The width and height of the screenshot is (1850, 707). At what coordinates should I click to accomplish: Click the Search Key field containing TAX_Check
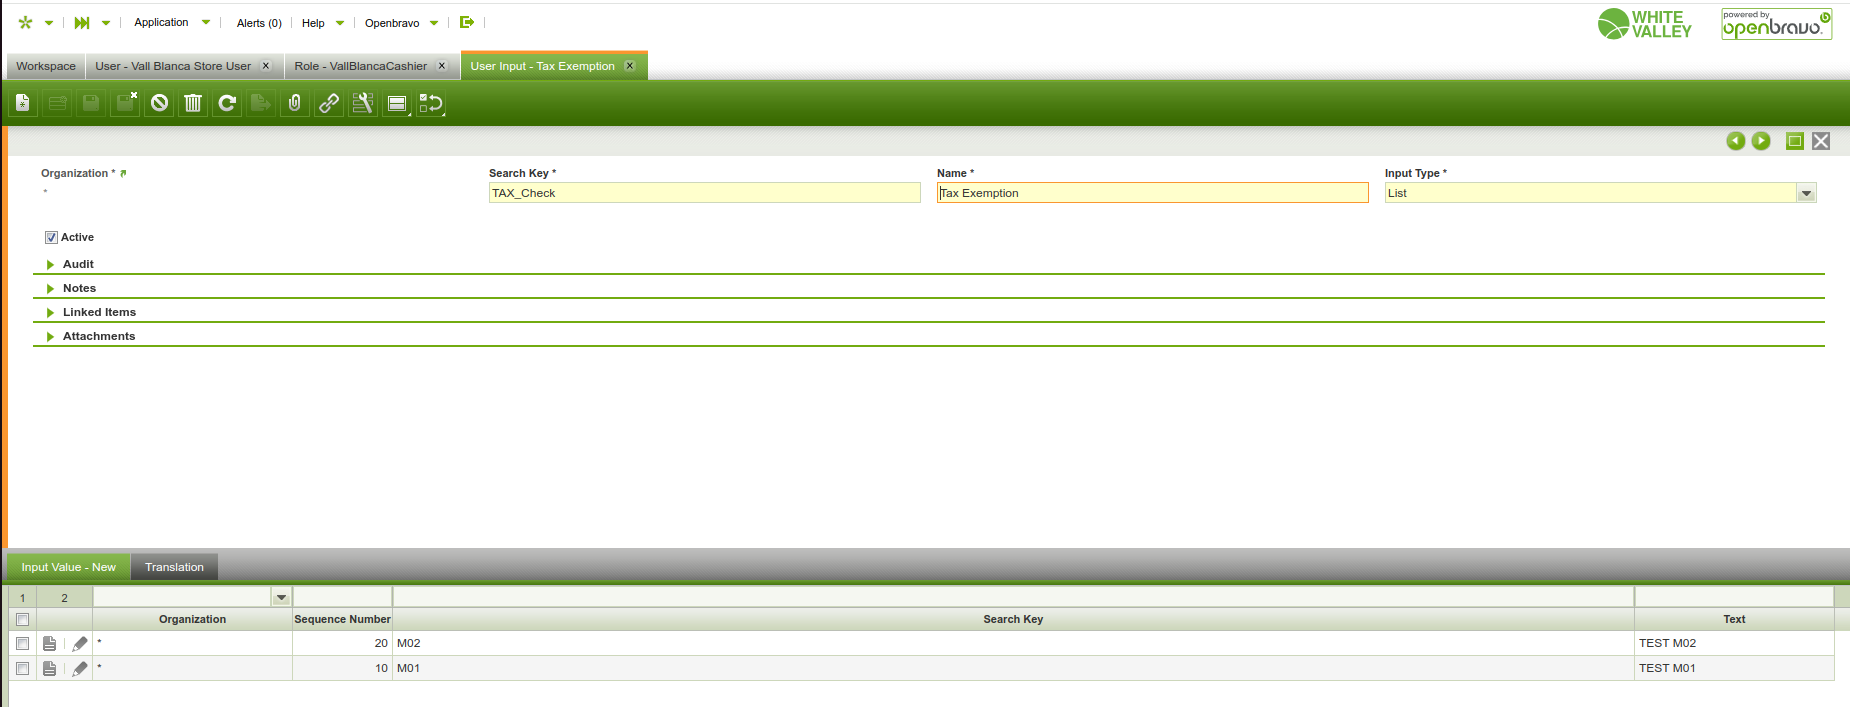(x=704, y=193)
